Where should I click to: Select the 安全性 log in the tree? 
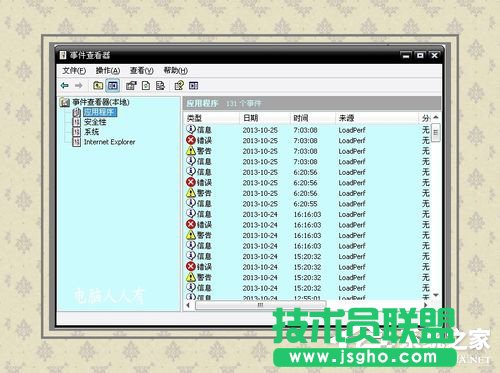tap(95, 122)
